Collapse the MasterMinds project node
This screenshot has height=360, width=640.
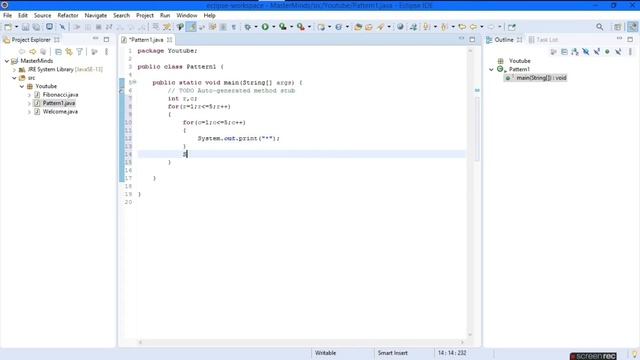click(7, 61)
